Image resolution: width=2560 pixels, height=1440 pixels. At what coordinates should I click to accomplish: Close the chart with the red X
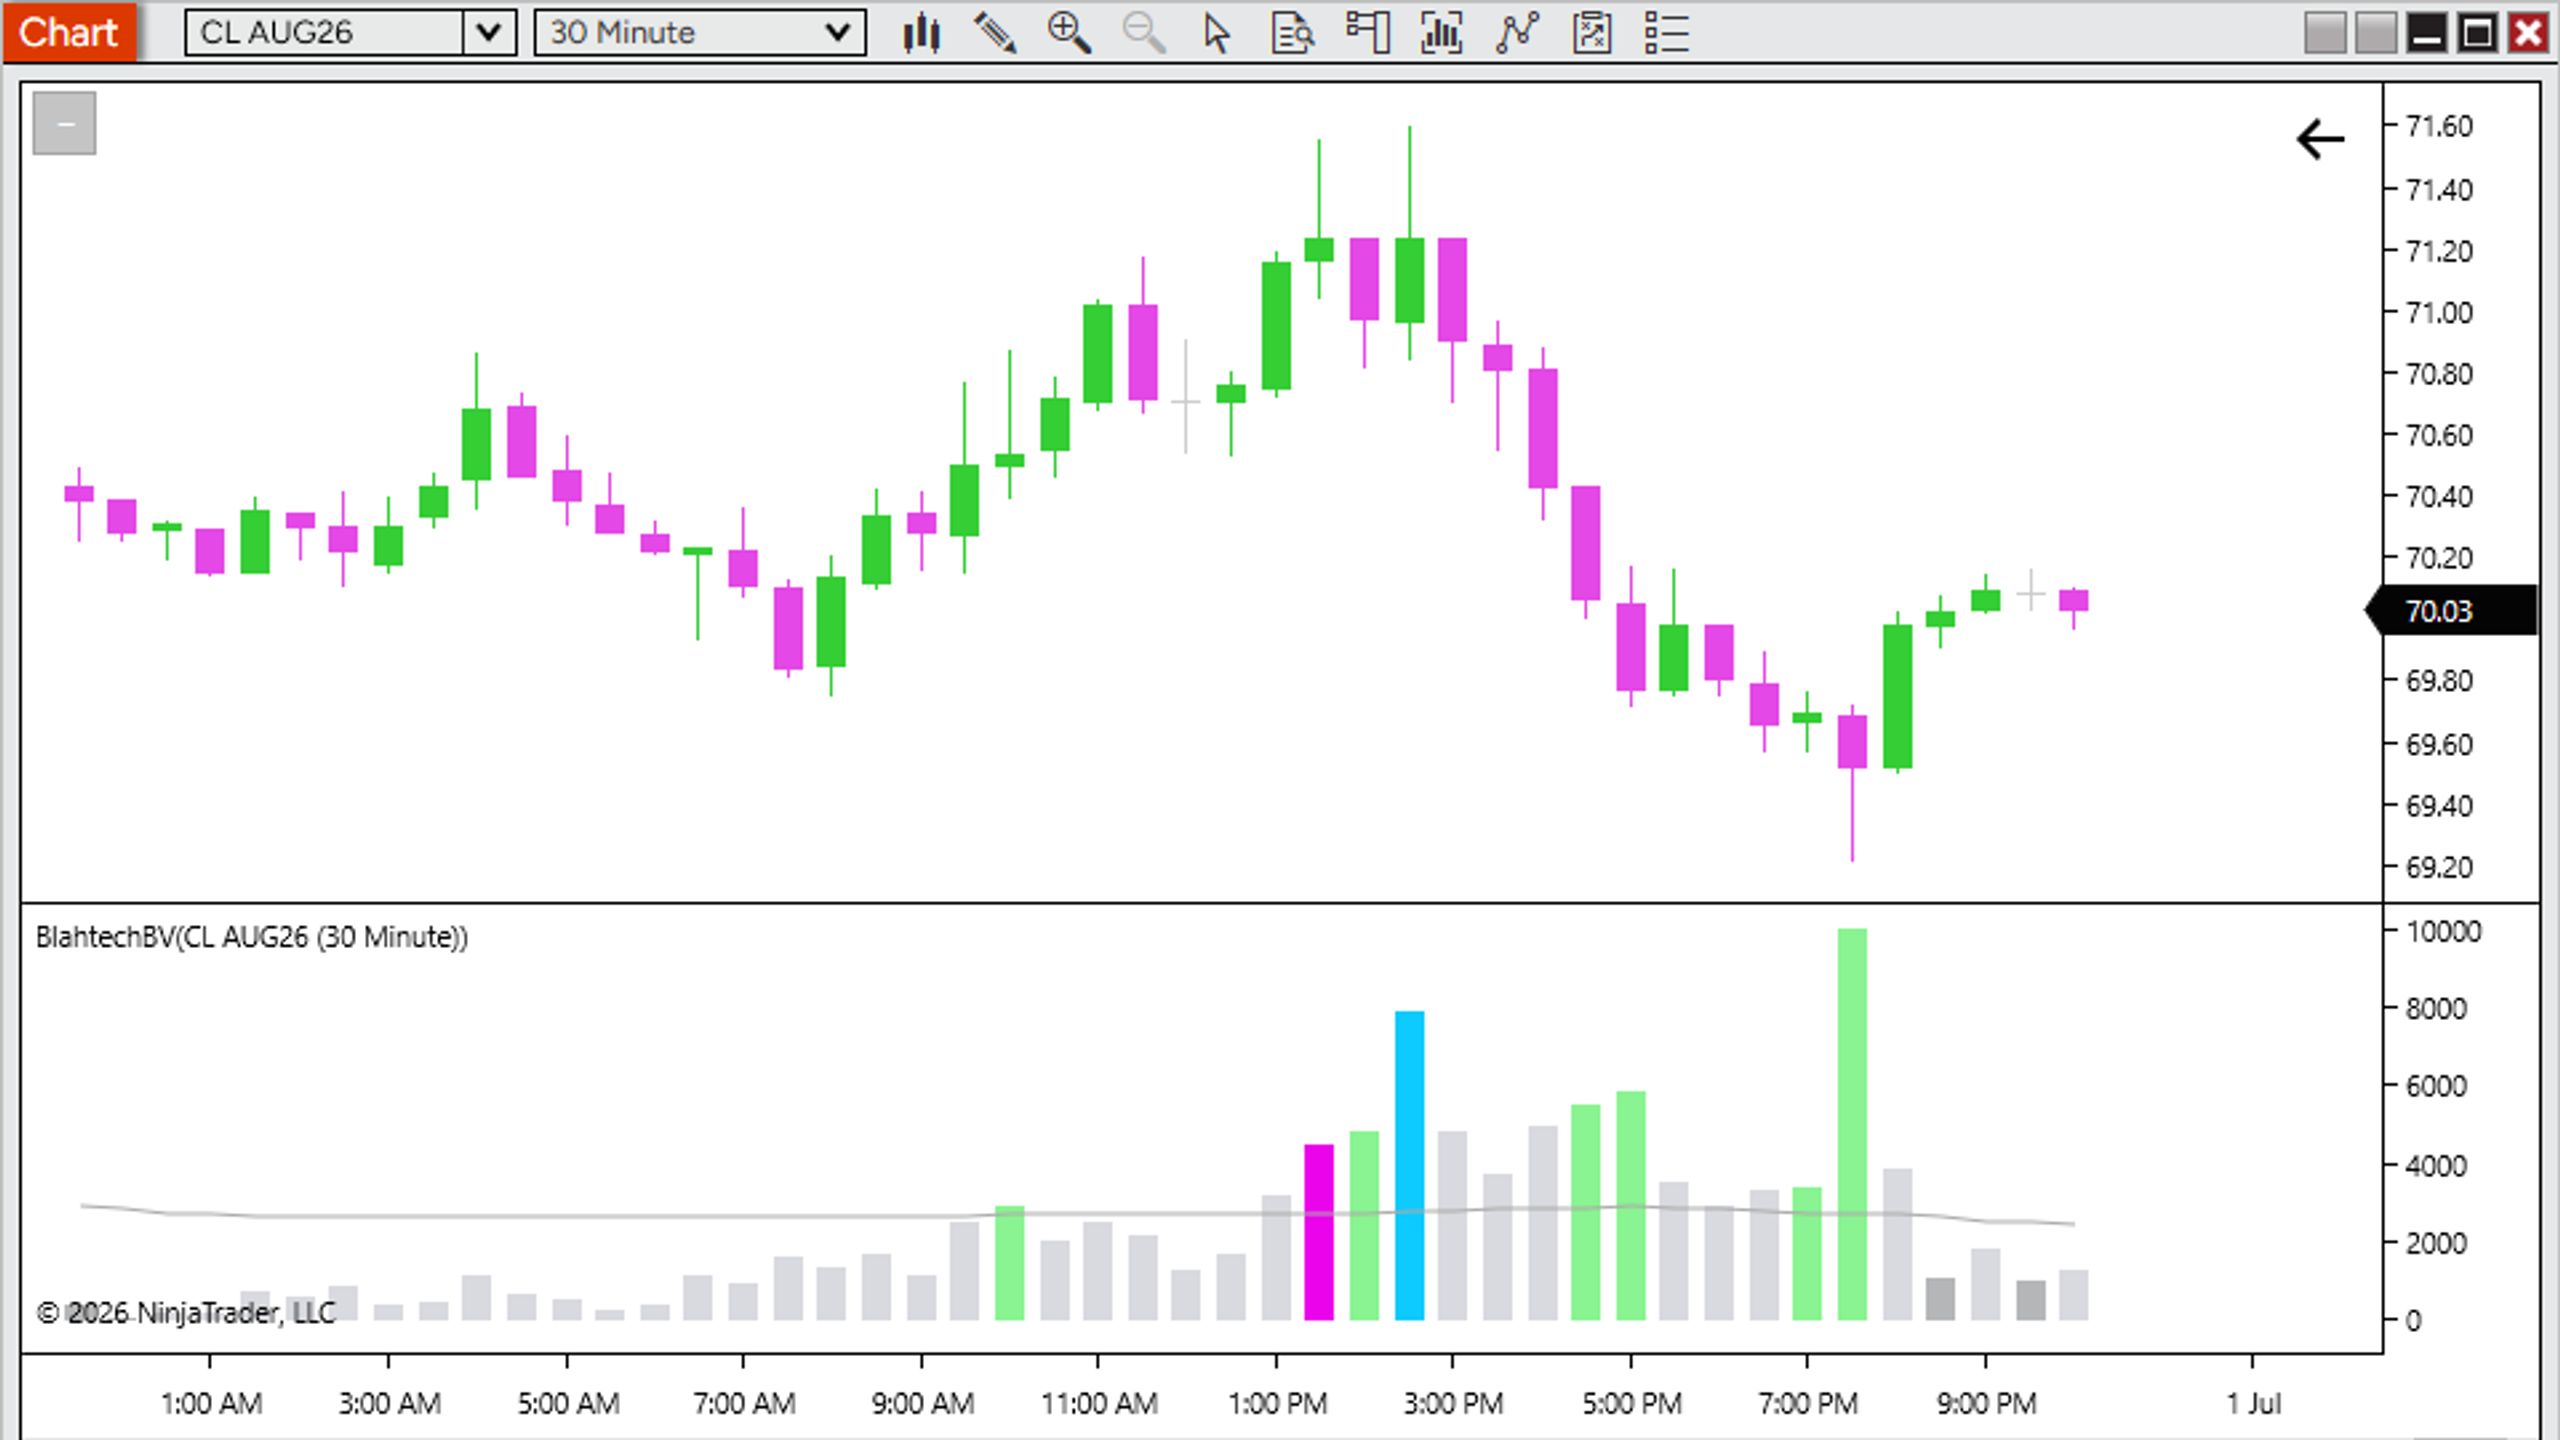[2529, 33]
